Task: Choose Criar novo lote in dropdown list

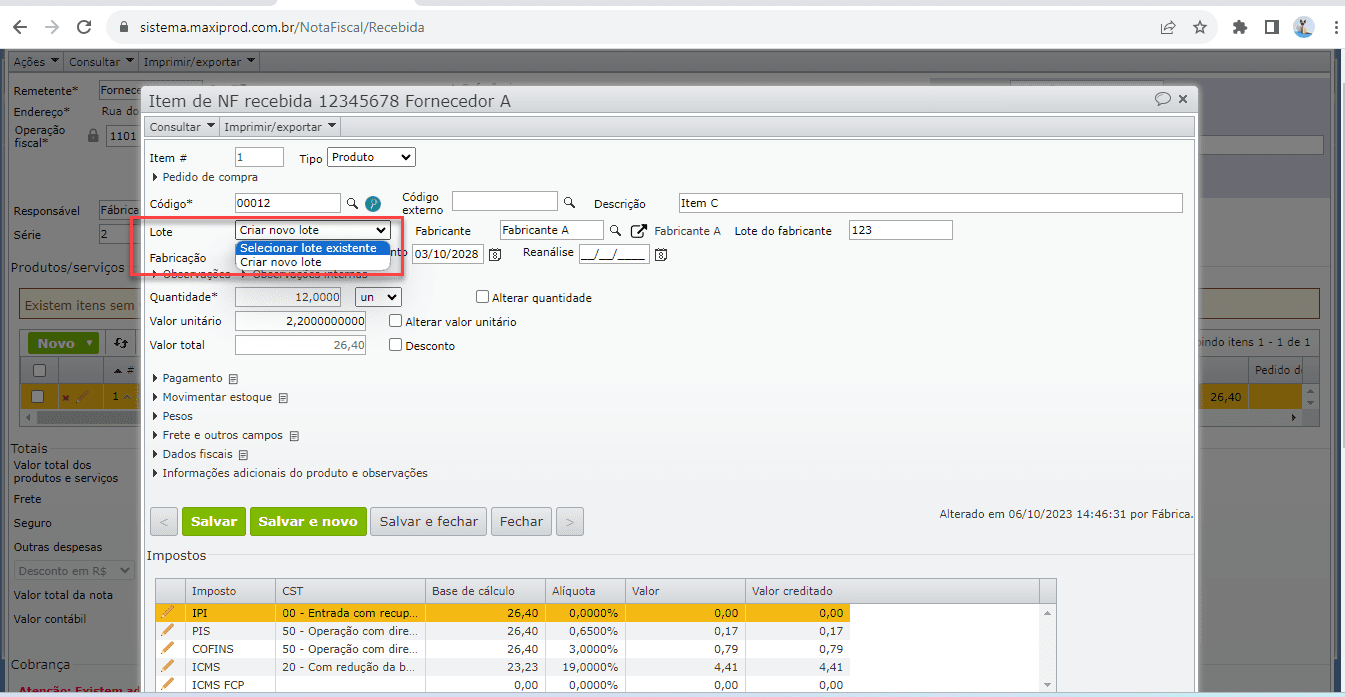Action: [x=312, y=262]
